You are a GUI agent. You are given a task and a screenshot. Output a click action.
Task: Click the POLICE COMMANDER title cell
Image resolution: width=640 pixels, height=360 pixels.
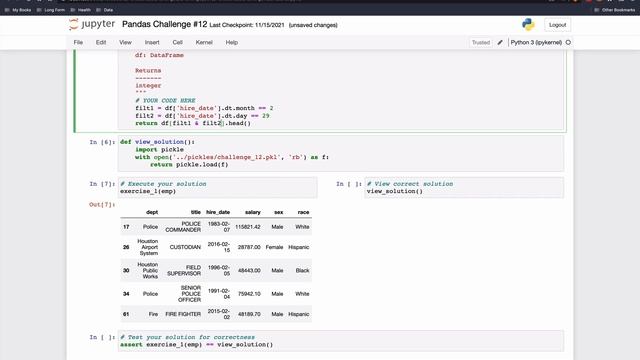click(x=183, y=227)
